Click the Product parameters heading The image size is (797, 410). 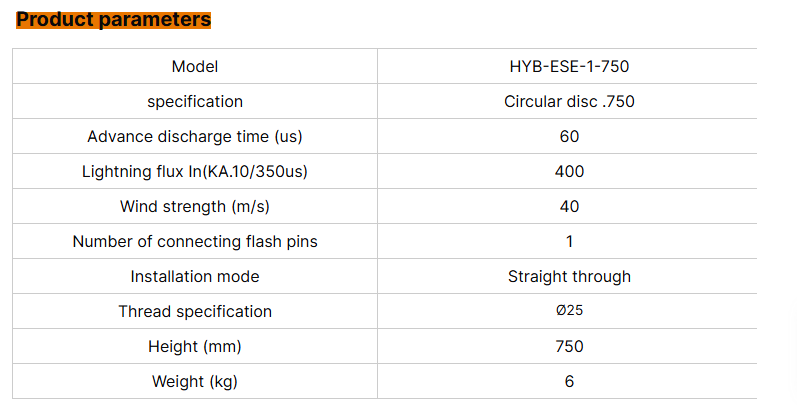tap(114, 19)
